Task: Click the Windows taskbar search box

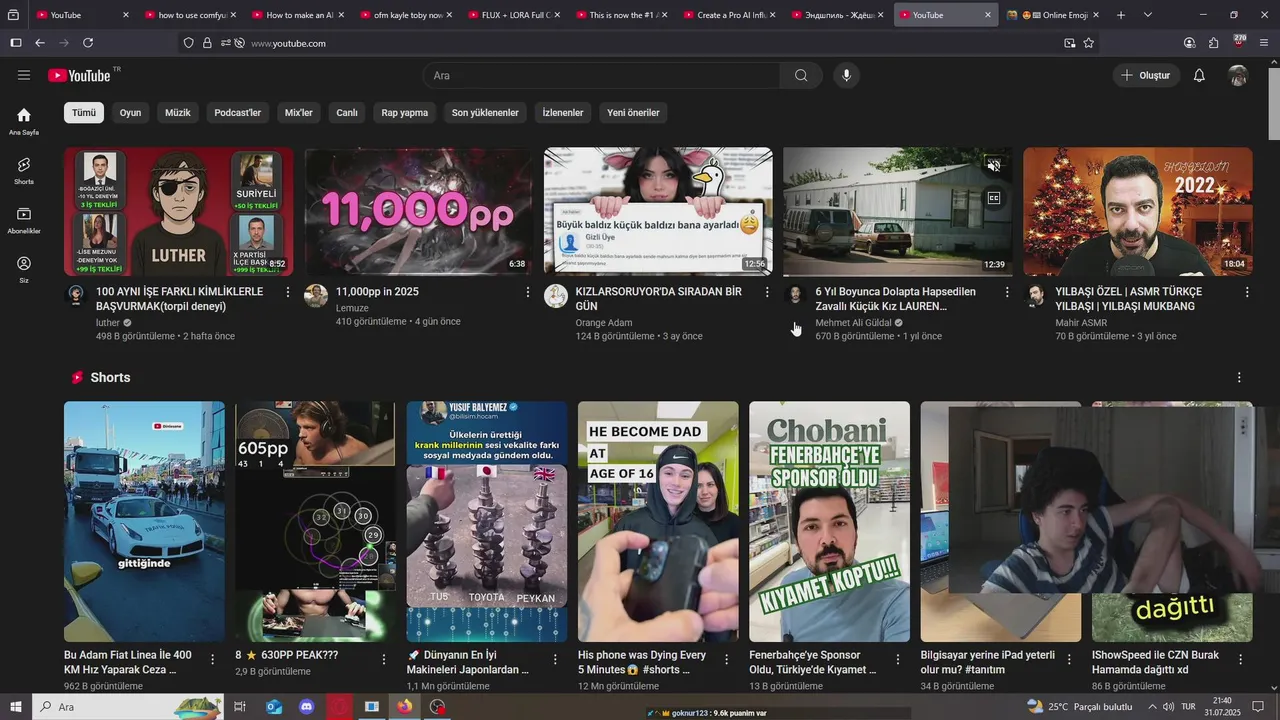Action: pyautogui.click(x=130, y=707)
